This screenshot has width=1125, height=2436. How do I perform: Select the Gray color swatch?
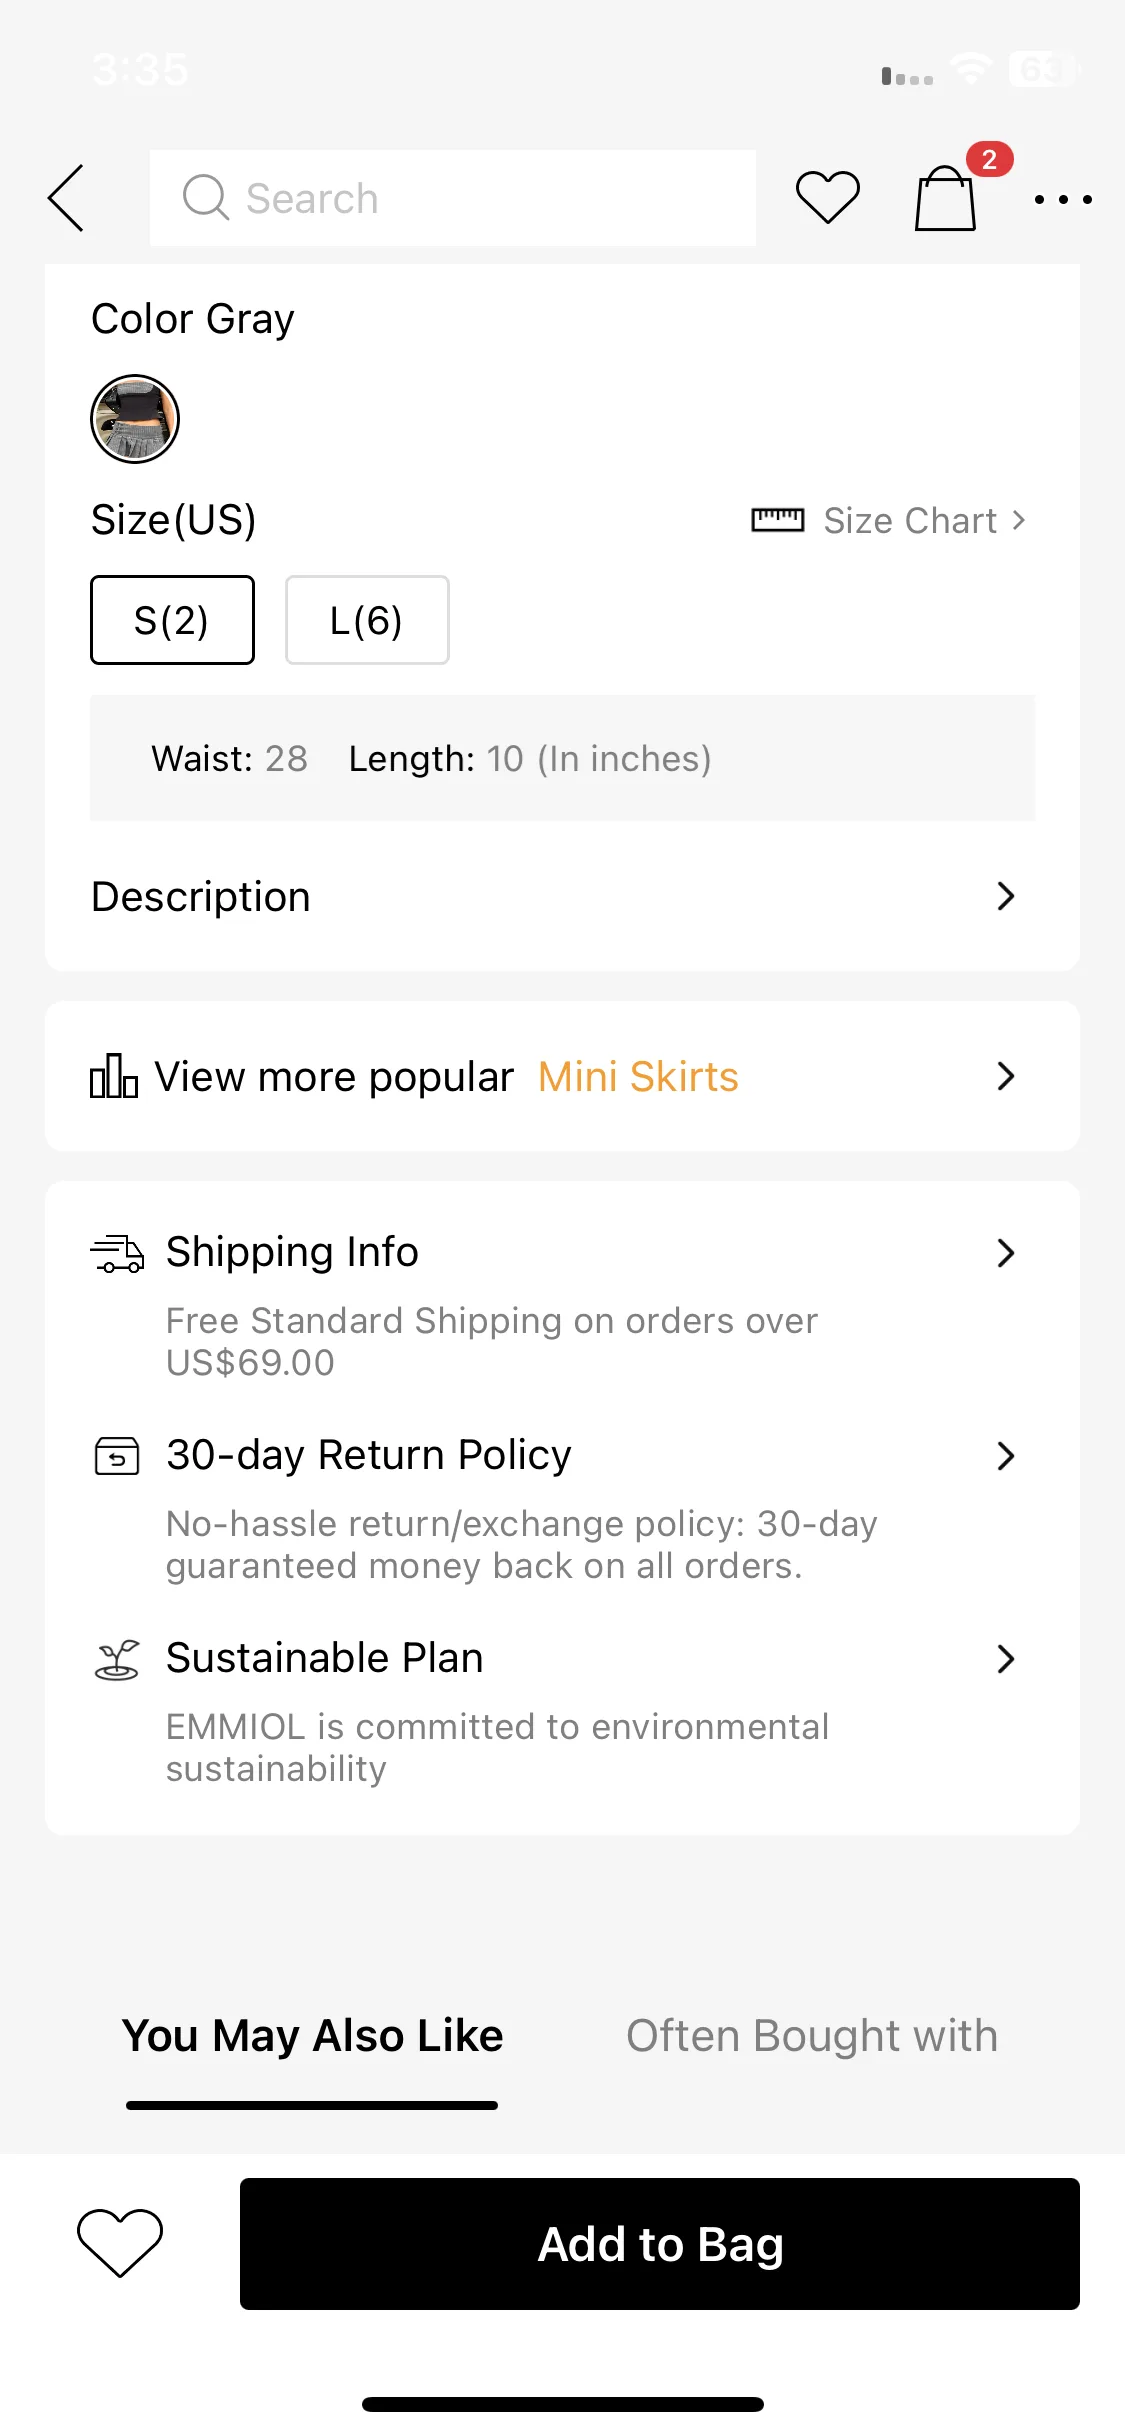(x=135, y=419)
